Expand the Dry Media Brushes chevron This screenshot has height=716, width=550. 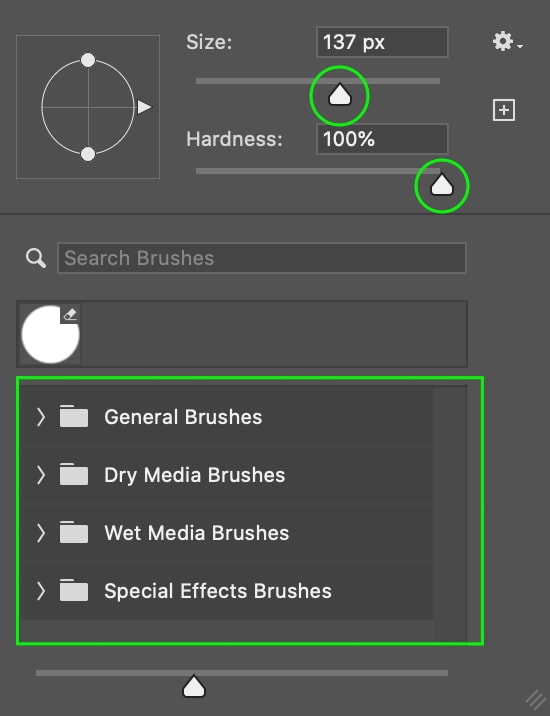click(41, 474)
